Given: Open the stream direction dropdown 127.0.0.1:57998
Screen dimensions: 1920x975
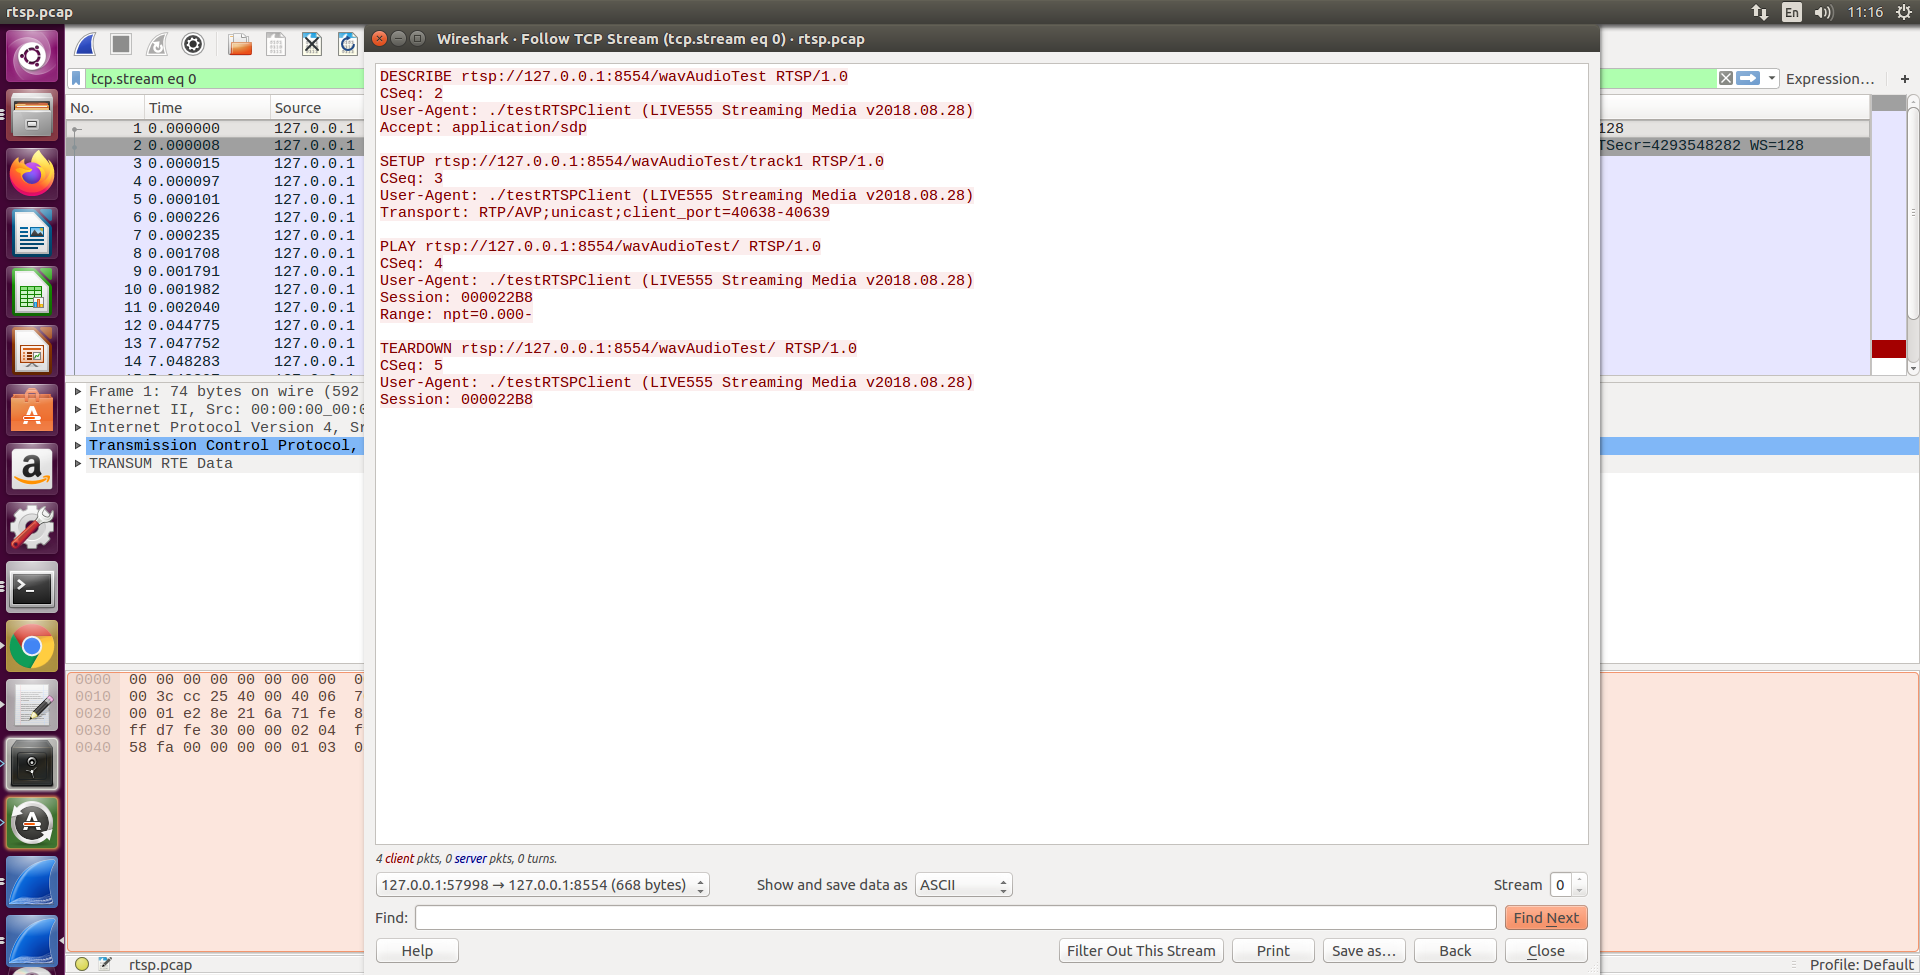Looking at the screenshot, I should 542,885.
